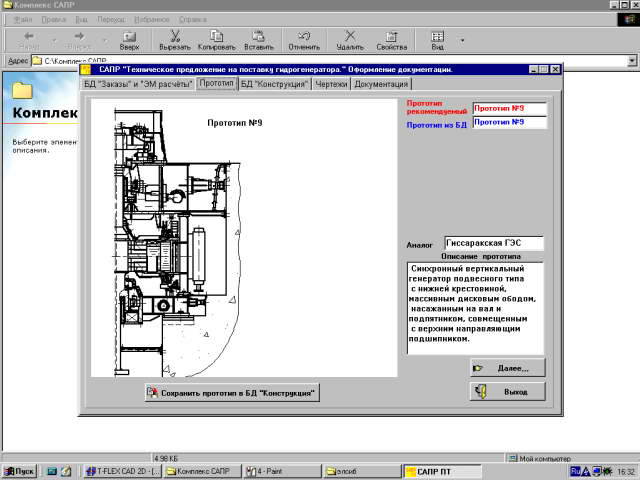Click the Копировать (Copy) toolbar icon
The width and height of the screenshot is (640, 480).
(x=216, y=40)
